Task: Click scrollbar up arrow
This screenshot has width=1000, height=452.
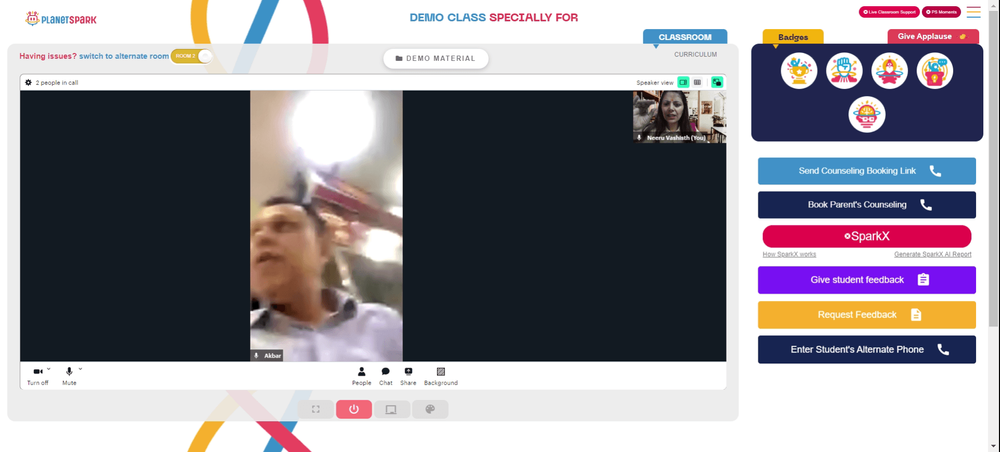Action: [x=994, y=5]
